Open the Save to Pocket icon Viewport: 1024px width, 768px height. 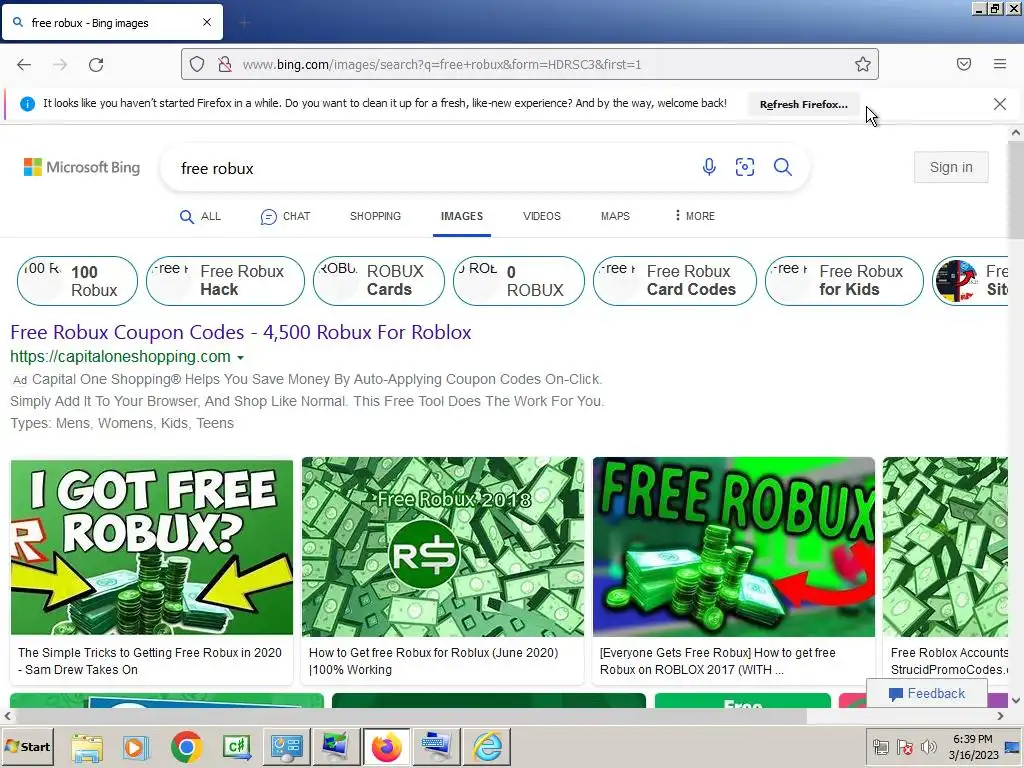click(964, 64)
